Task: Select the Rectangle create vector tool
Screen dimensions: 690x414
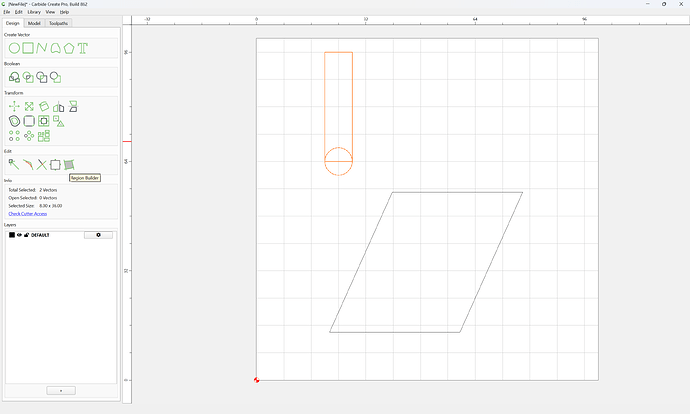Action: [28, 48]
